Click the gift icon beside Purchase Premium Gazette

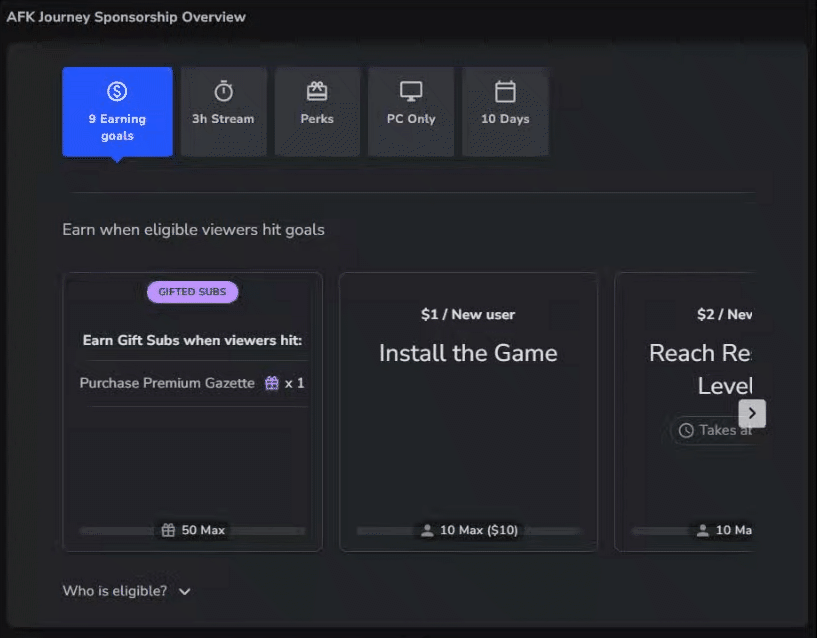[271, 383]
